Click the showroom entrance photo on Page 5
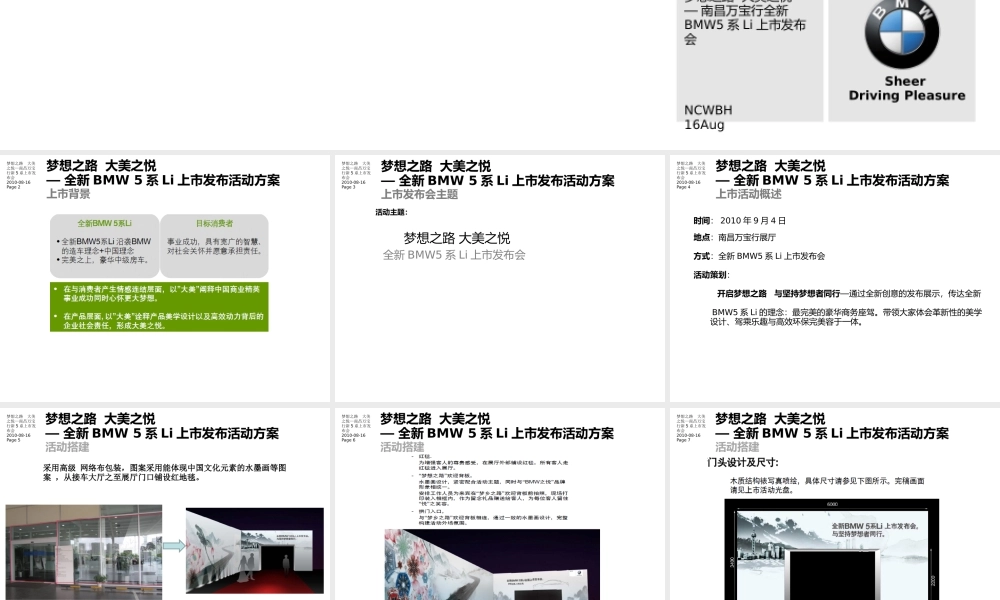Viewport: 1000px width, 600px height. (84, 552)
